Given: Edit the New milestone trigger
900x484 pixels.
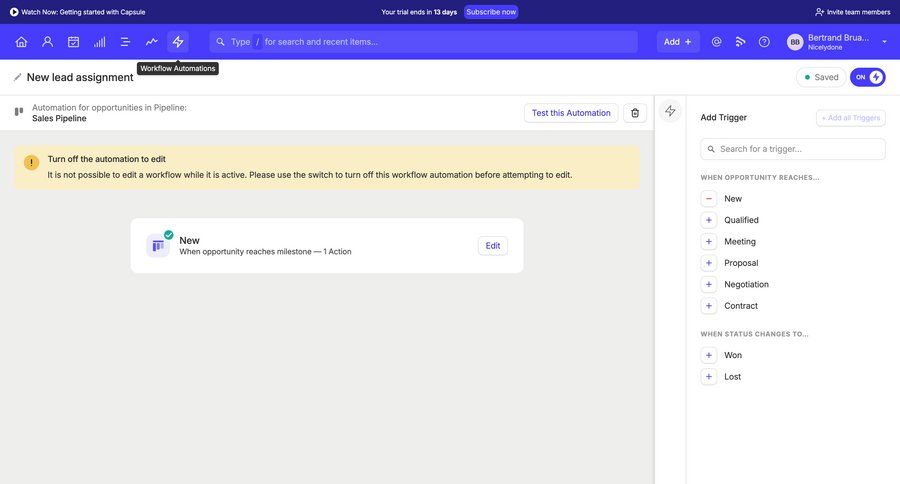Looking at the screenshot, I should [492, 246].
